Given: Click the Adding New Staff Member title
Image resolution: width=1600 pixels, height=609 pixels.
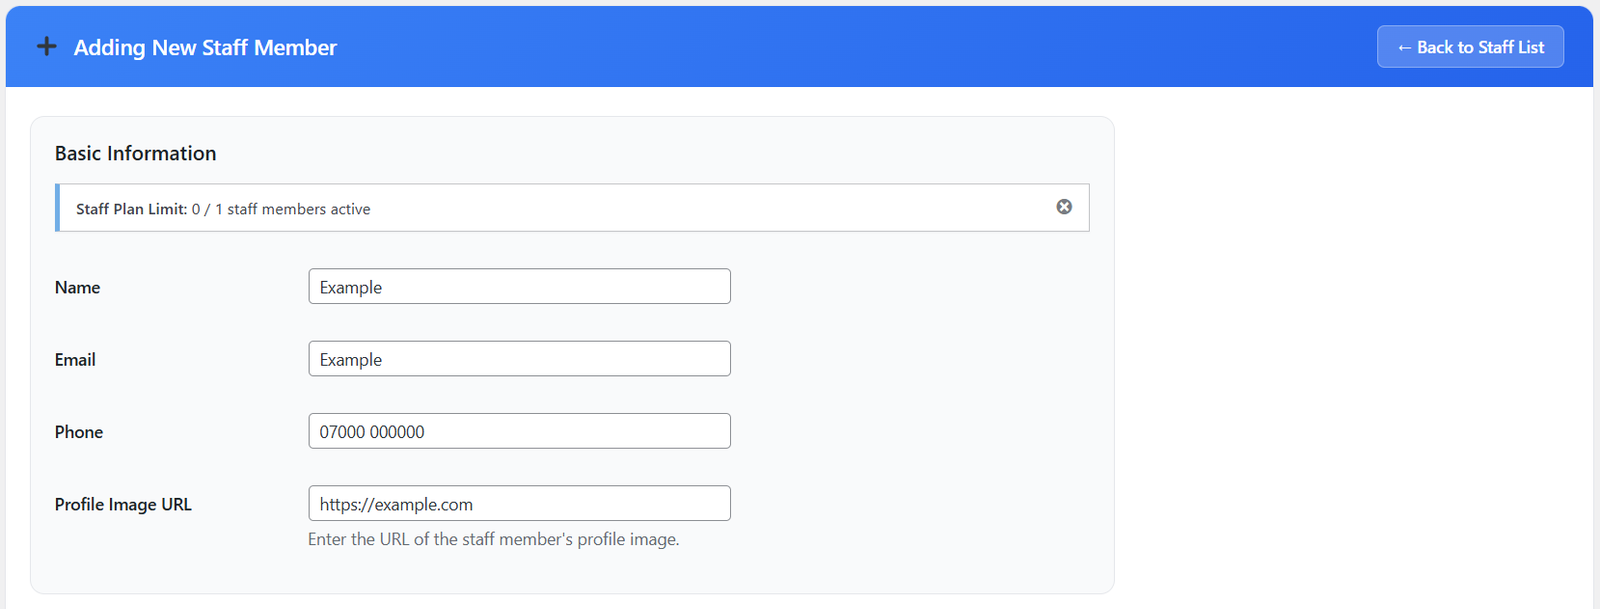Looking at the screenshot, I should tap(204, 47).
